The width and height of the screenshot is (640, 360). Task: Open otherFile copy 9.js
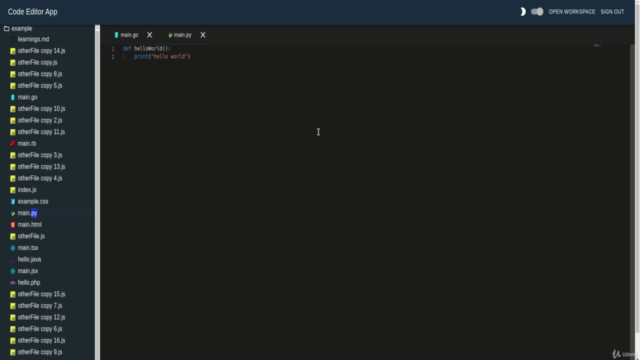pyautogui.click(x=40, y=352)
